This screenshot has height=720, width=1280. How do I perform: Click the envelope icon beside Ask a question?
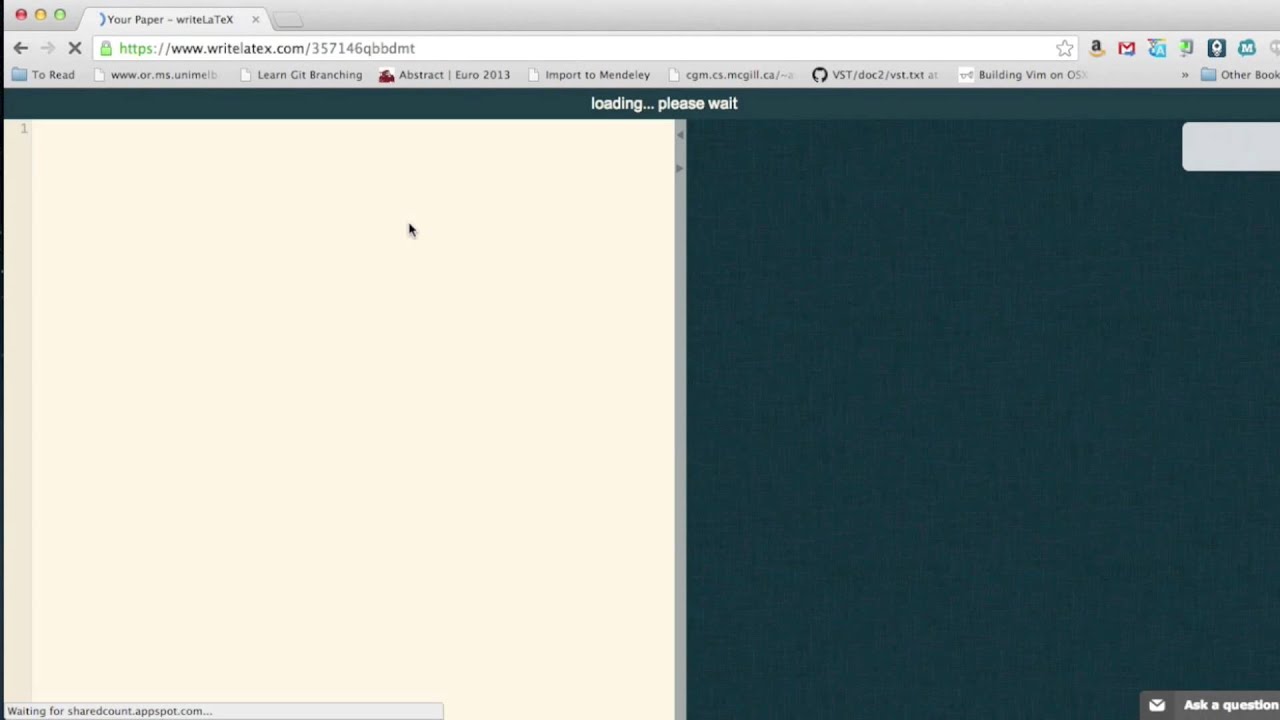[1157, 705]
